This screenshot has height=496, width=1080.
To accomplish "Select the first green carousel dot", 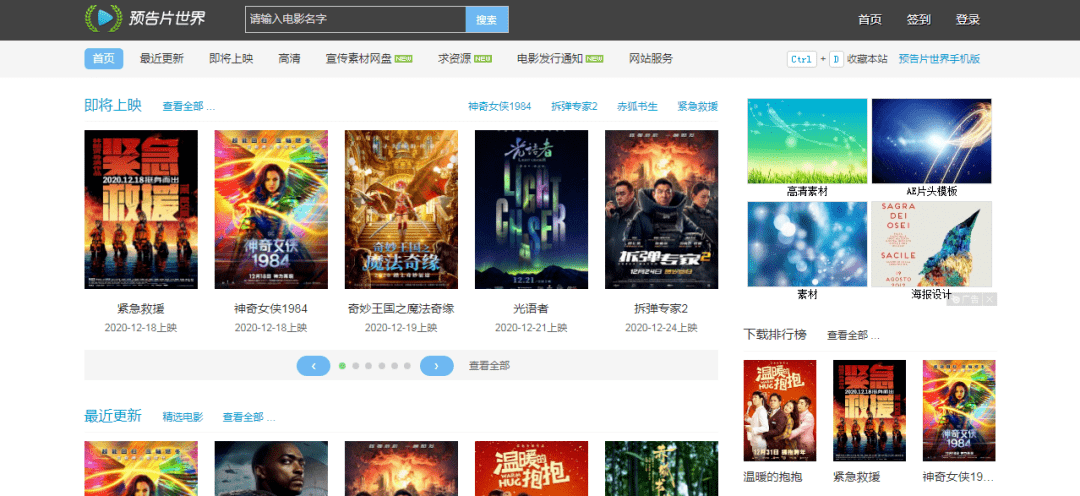I will [x=342, y=366].
